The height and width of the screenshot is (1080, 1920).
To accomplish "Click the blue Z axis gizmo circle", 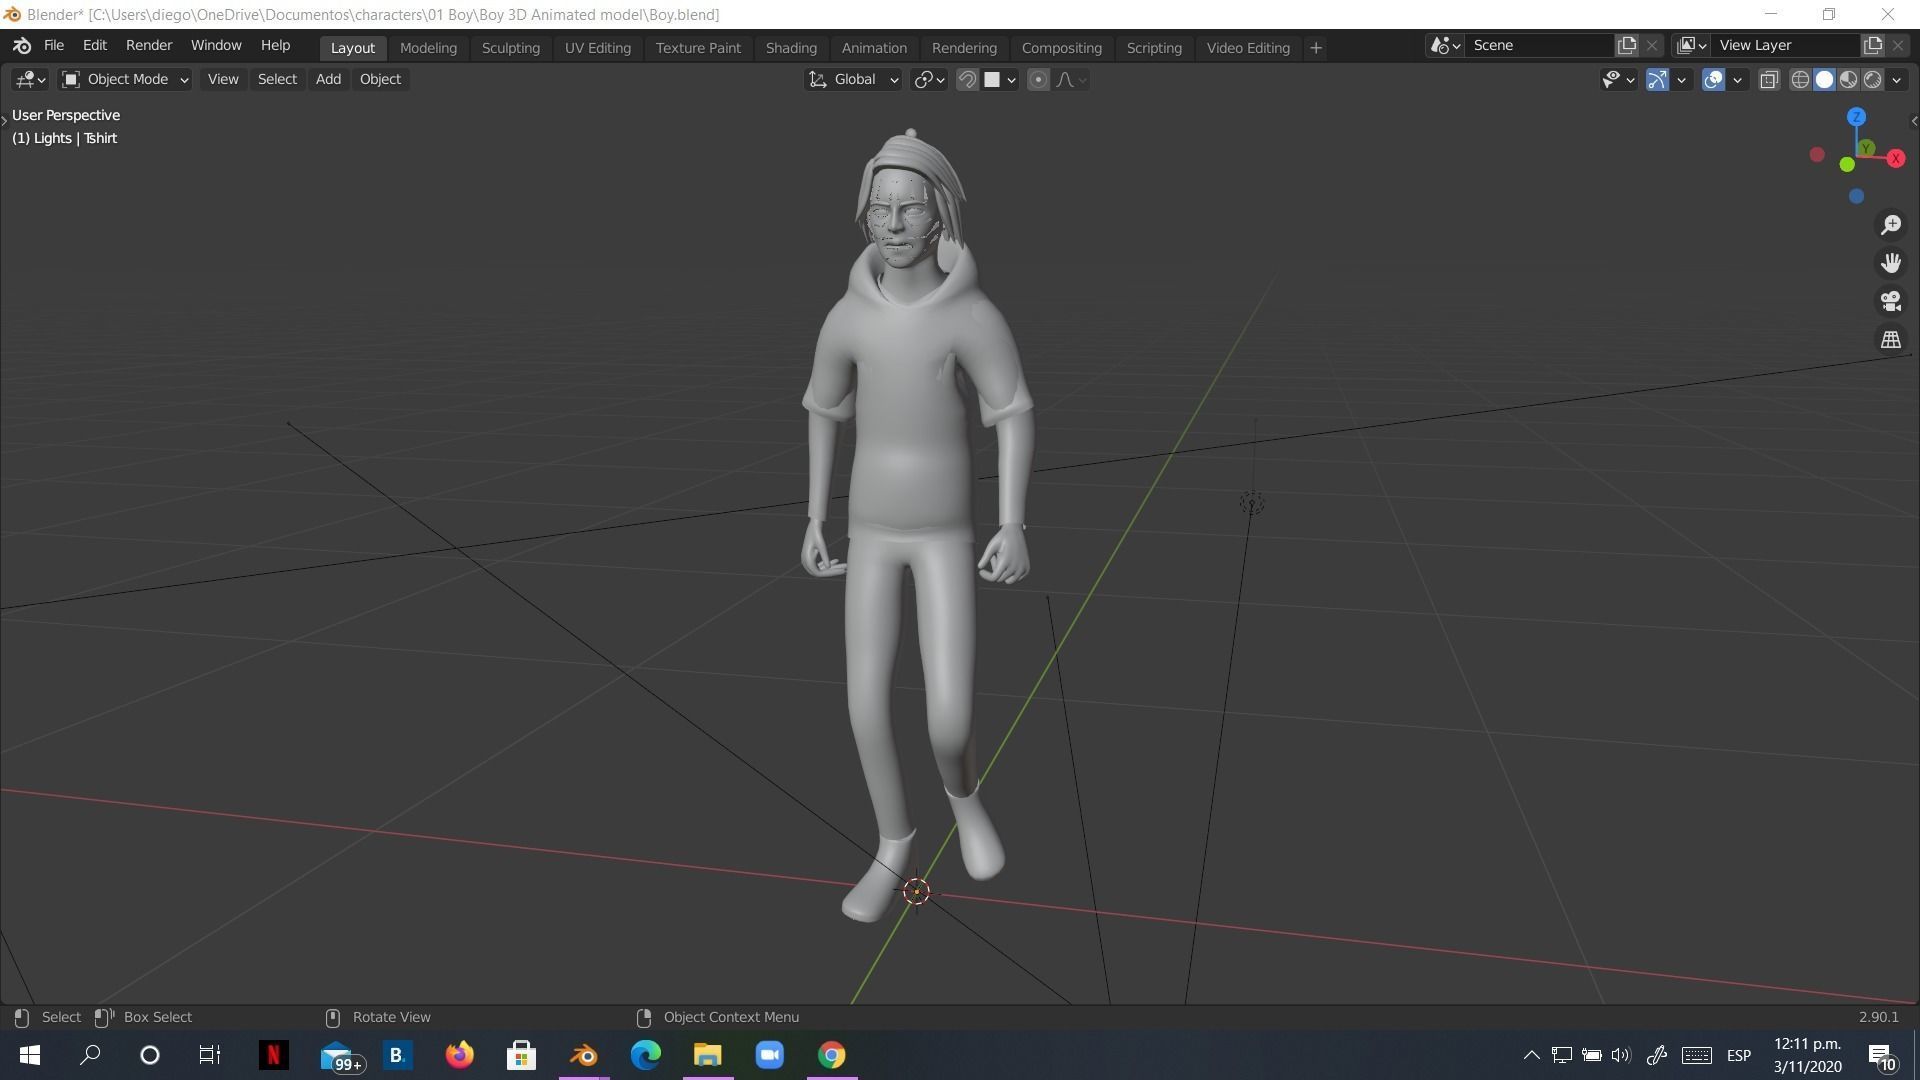I will (x=1856, y=117).
